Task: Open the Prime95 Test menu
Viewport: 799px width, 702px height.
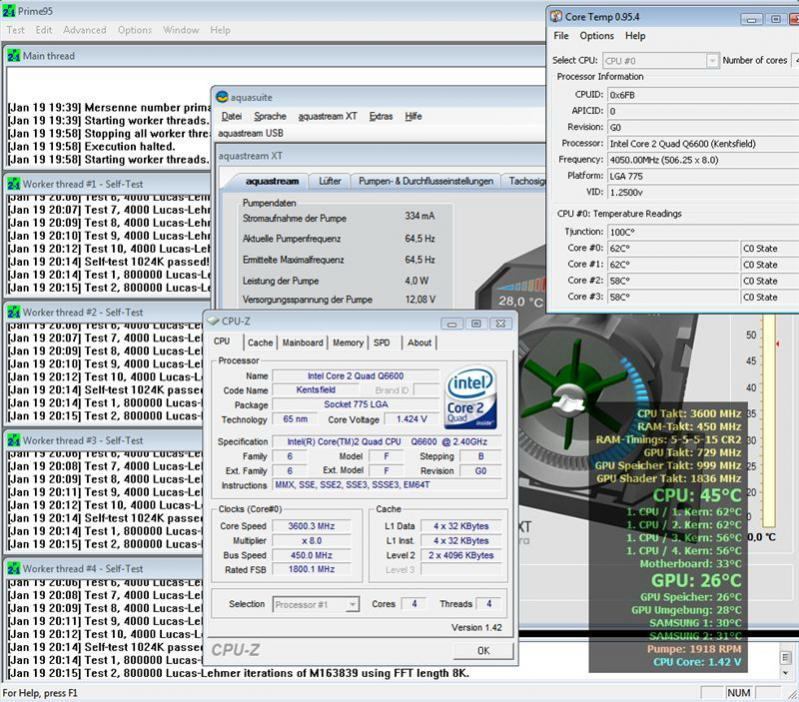Action: (x=15, y=30)
